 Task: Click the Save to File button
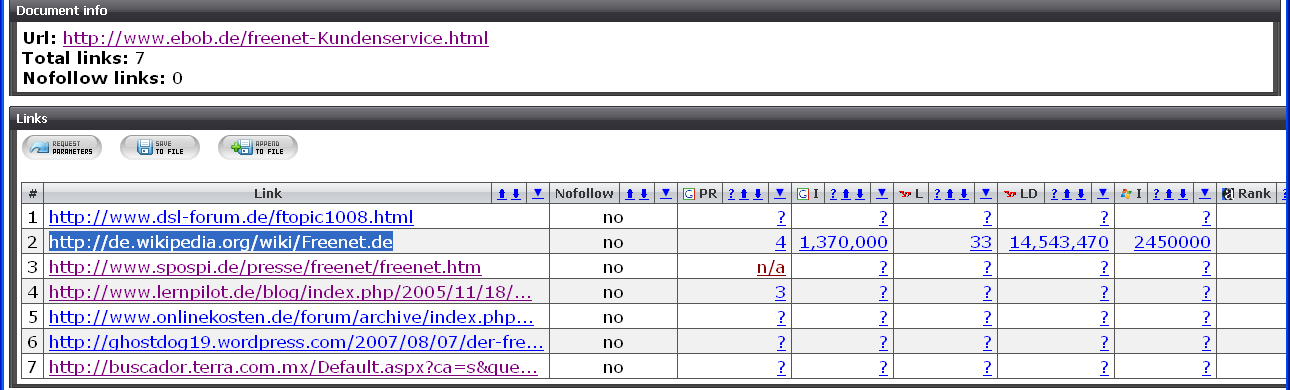point(160,148)
